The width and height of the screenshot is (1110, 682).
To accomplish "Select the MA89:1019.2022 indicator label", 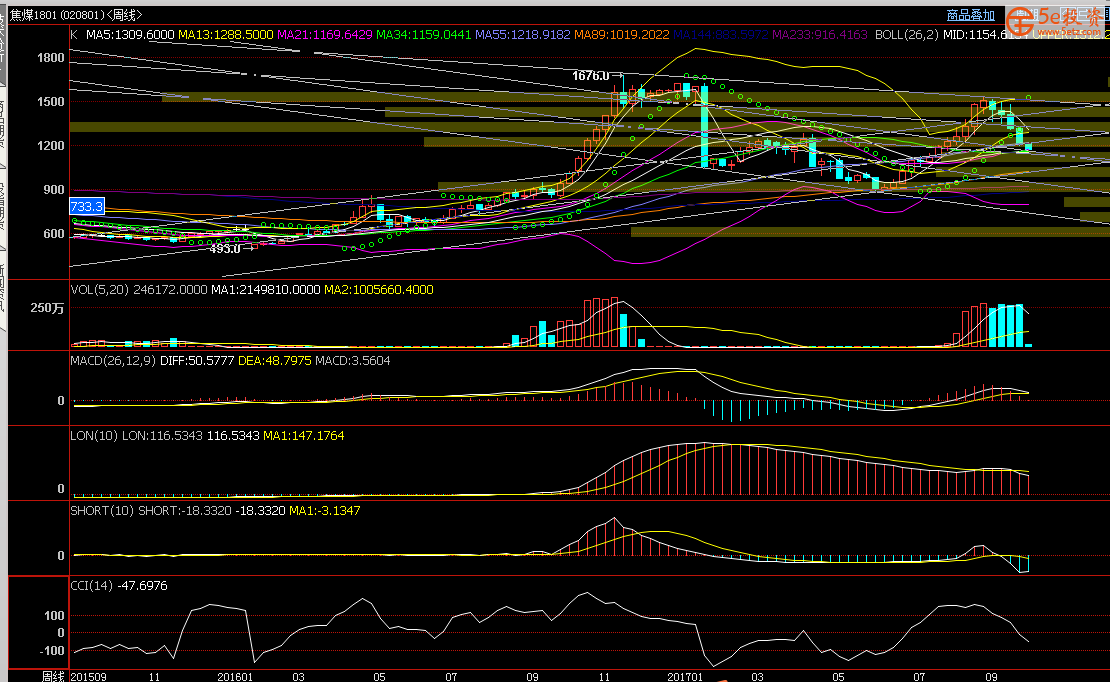I will 622,34.
